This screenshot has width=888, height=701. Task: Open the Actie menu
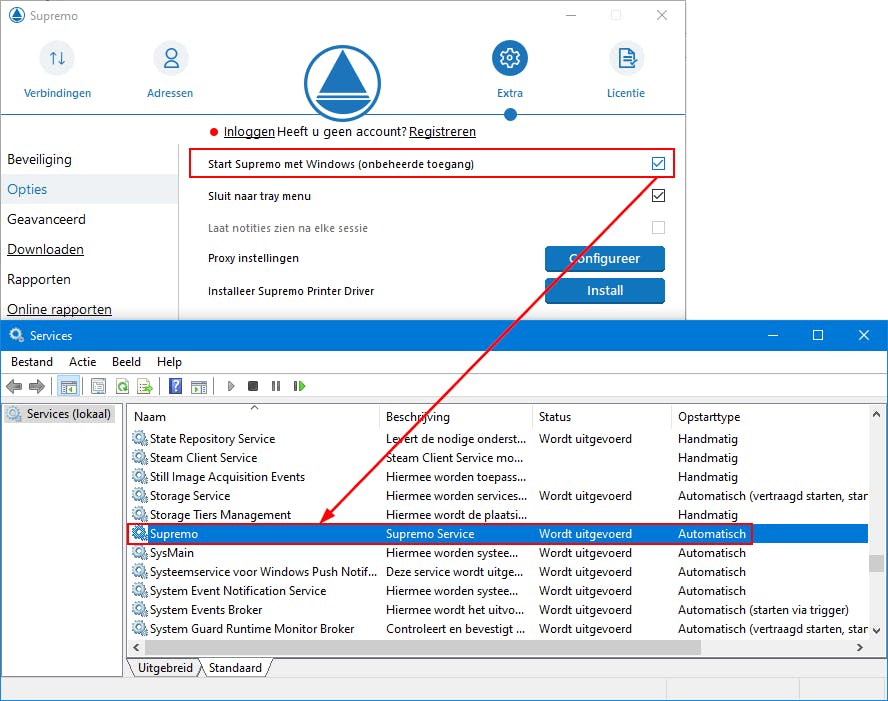pyautogui.click(x=83, y=361)
